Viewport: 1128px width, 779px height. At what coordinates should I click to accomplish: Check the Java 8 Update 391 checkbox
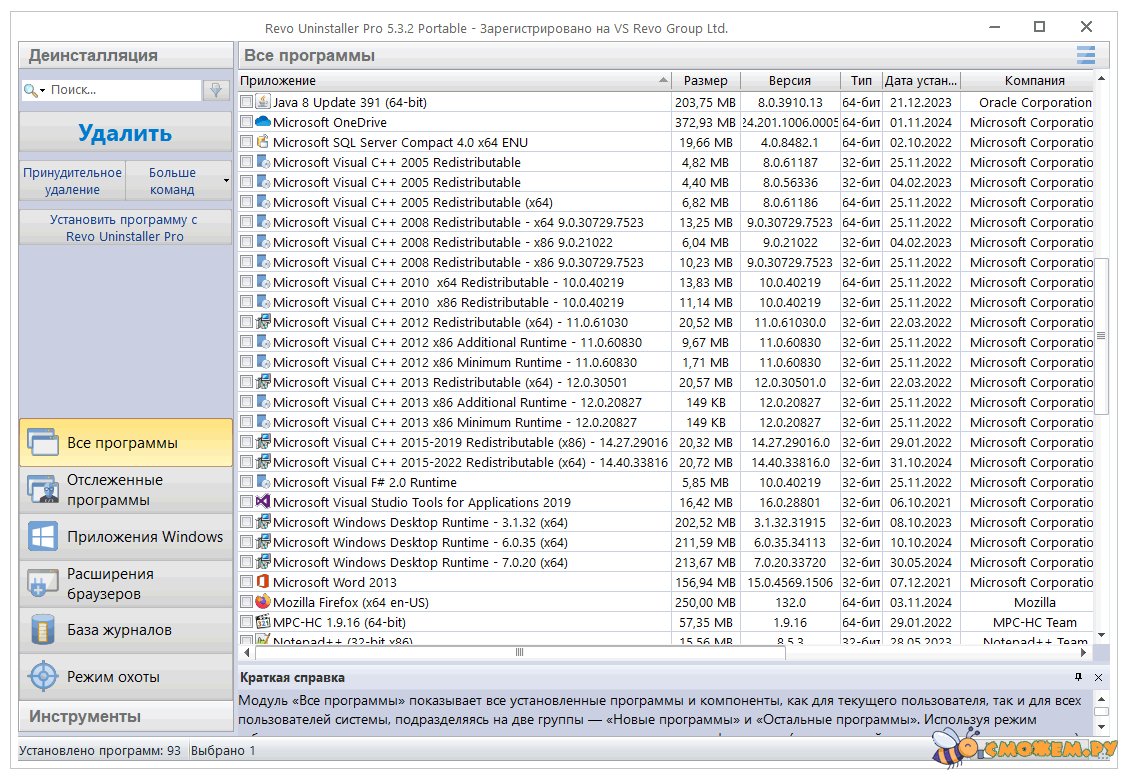pyautogui.click(x=247, y=102)
